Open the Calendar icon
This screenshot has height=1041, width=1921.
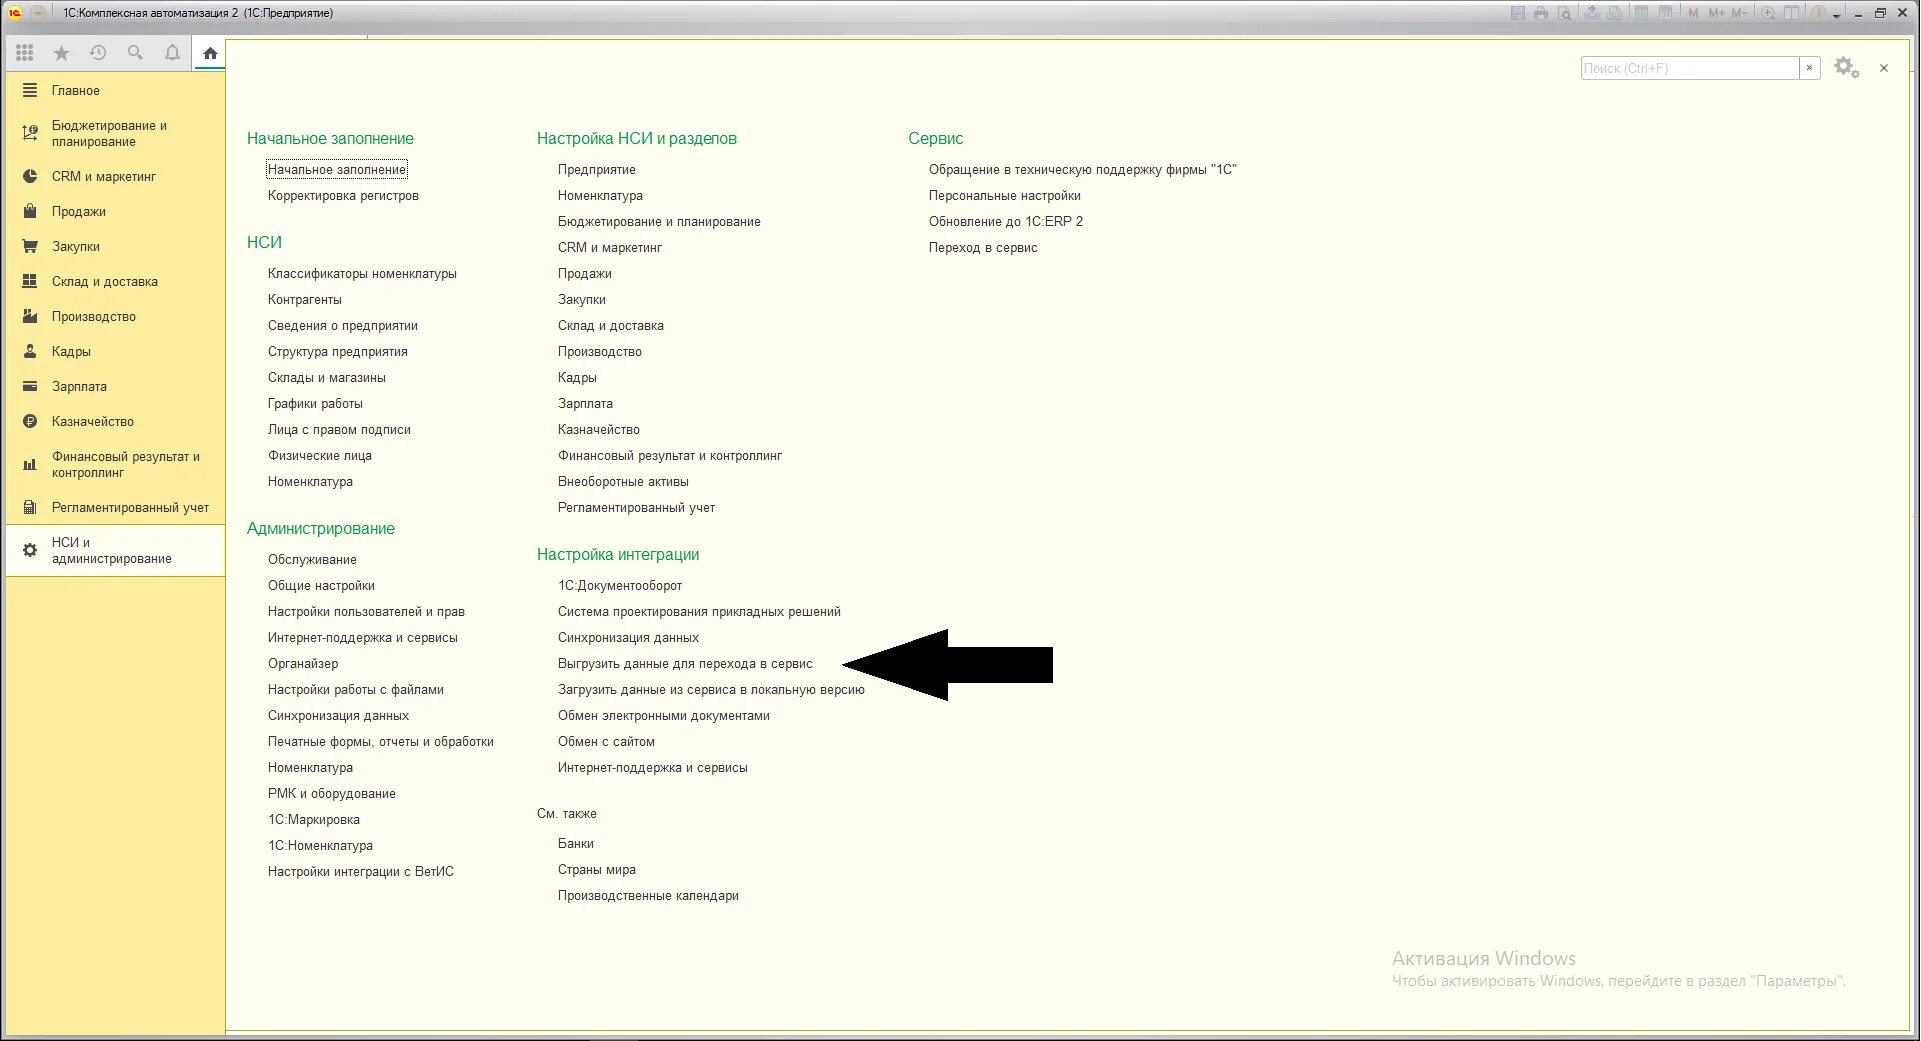[1665, 13]
